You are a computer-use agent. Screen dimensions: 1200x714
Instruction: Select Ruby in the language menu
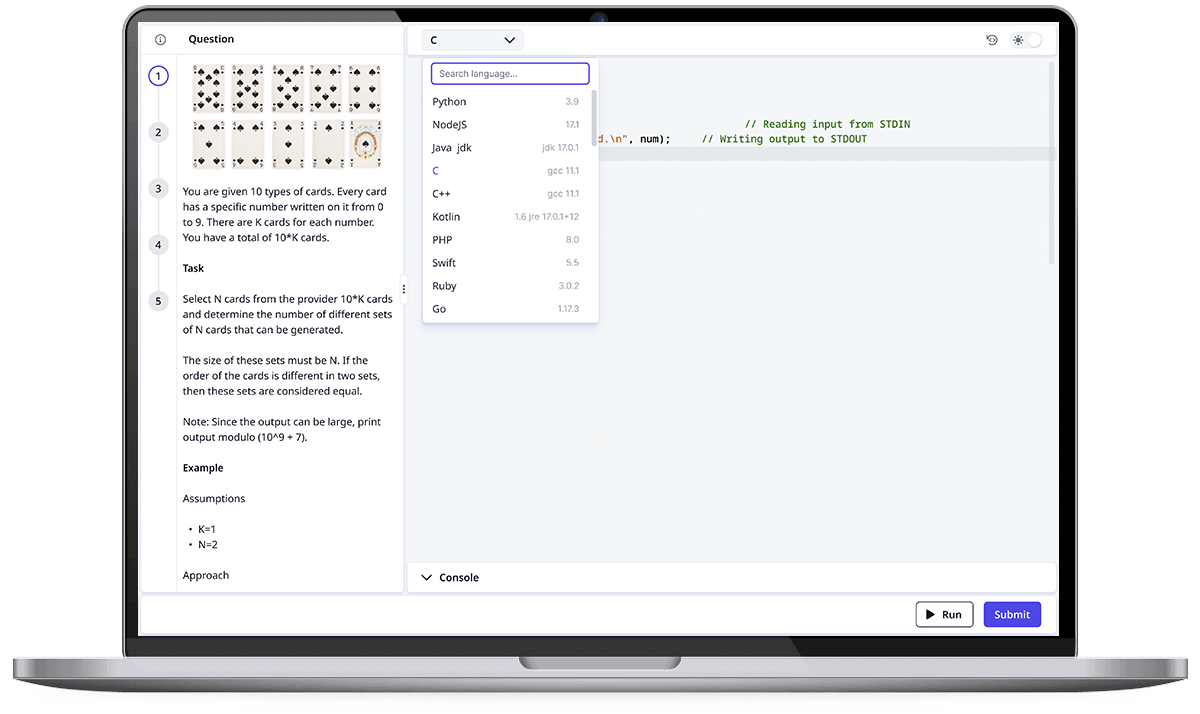[443, 286]
